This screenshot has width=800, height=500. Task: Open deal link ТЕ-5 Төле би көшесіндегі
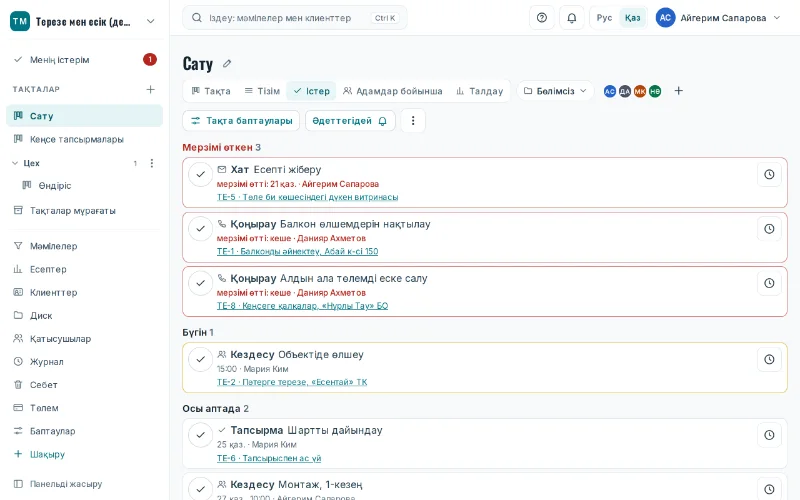point(307,197)
